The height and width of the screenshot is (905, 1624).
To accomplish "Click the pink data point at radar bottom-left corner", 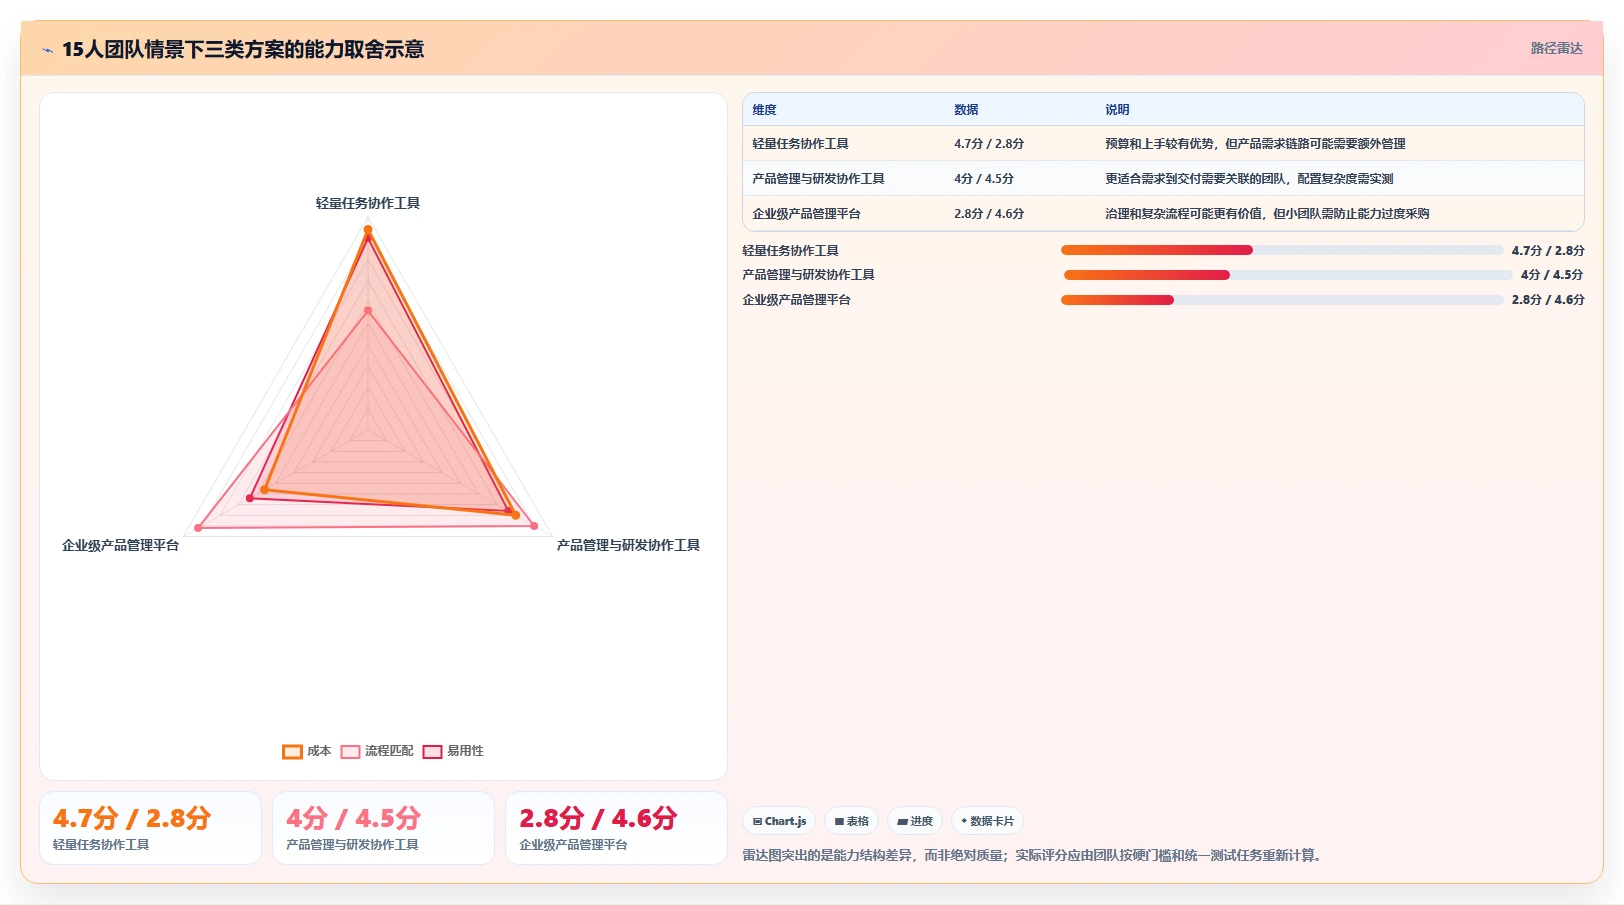I will click(x=199, y=527).
